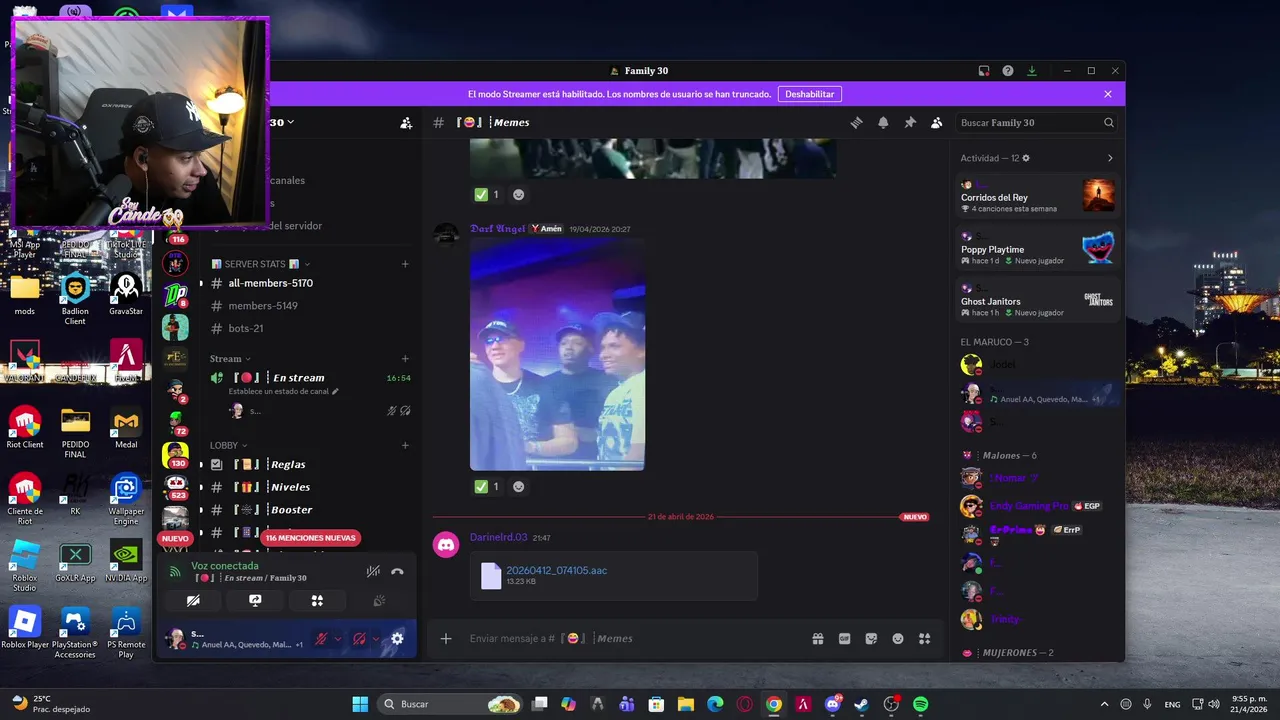Open the activities launcher in voice panel
The image size is (1280, 720).
pos(317,601)
